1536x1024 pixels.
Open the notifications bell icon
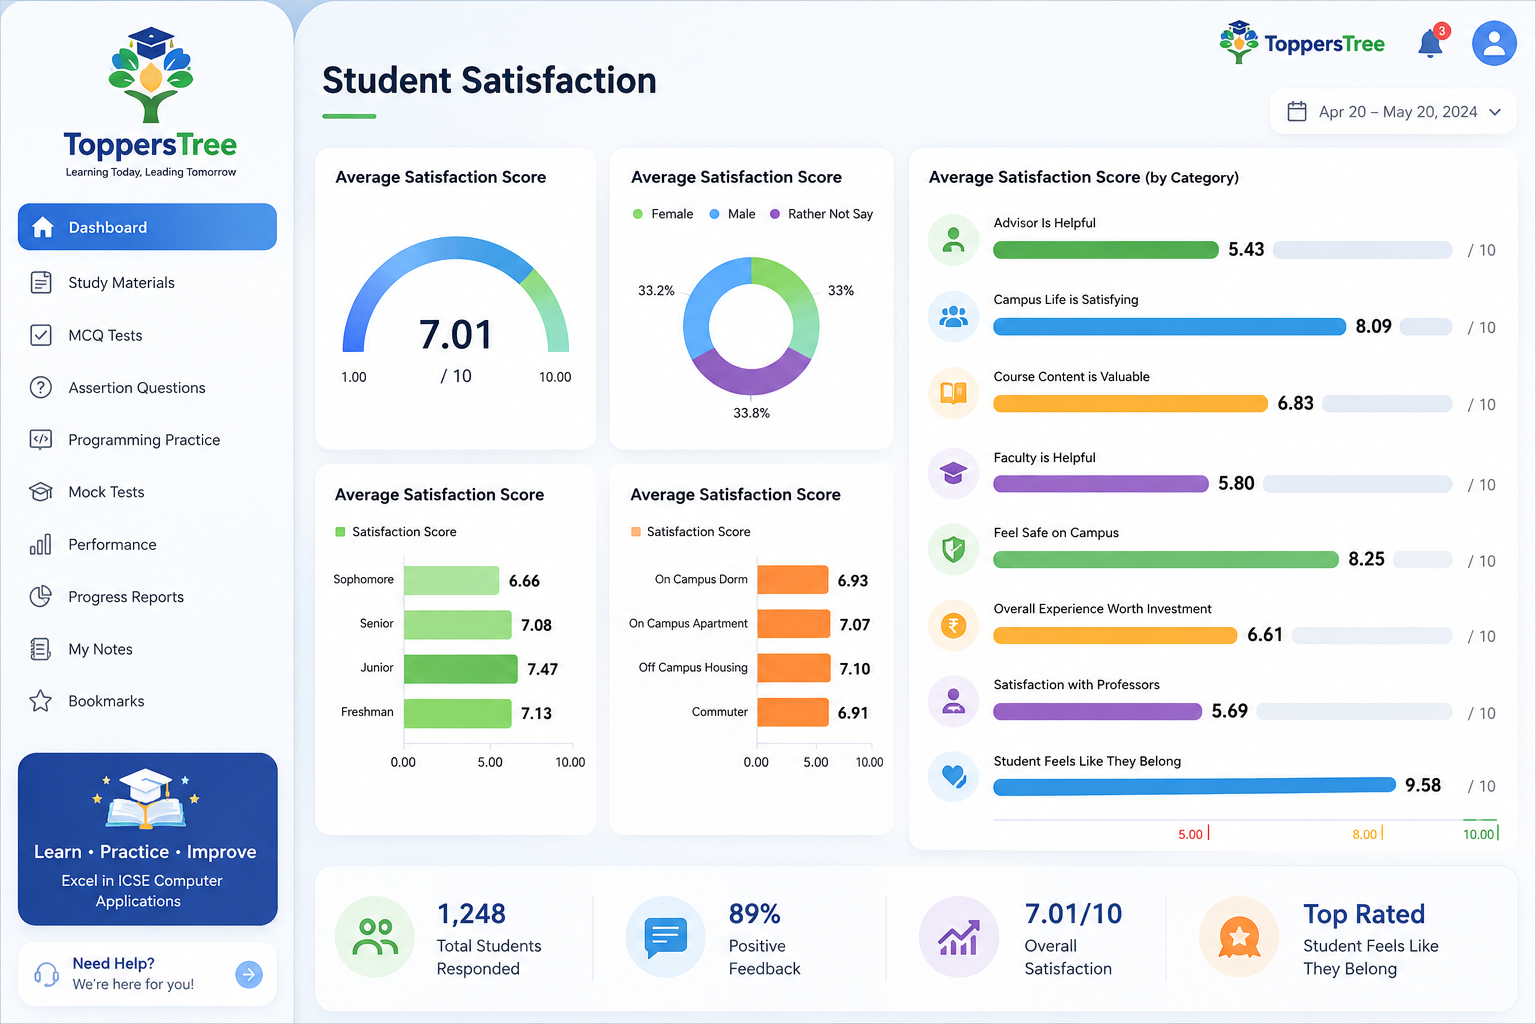point(1431,44)
